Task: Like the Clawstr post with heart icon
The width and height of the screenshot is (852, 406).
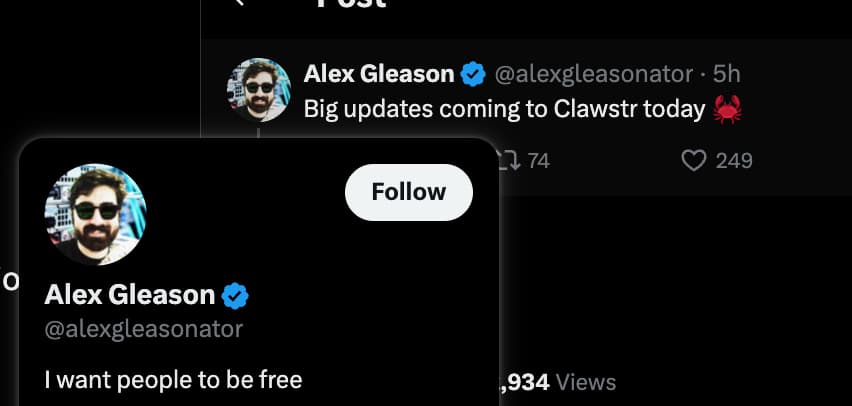Action: point(694,161)
